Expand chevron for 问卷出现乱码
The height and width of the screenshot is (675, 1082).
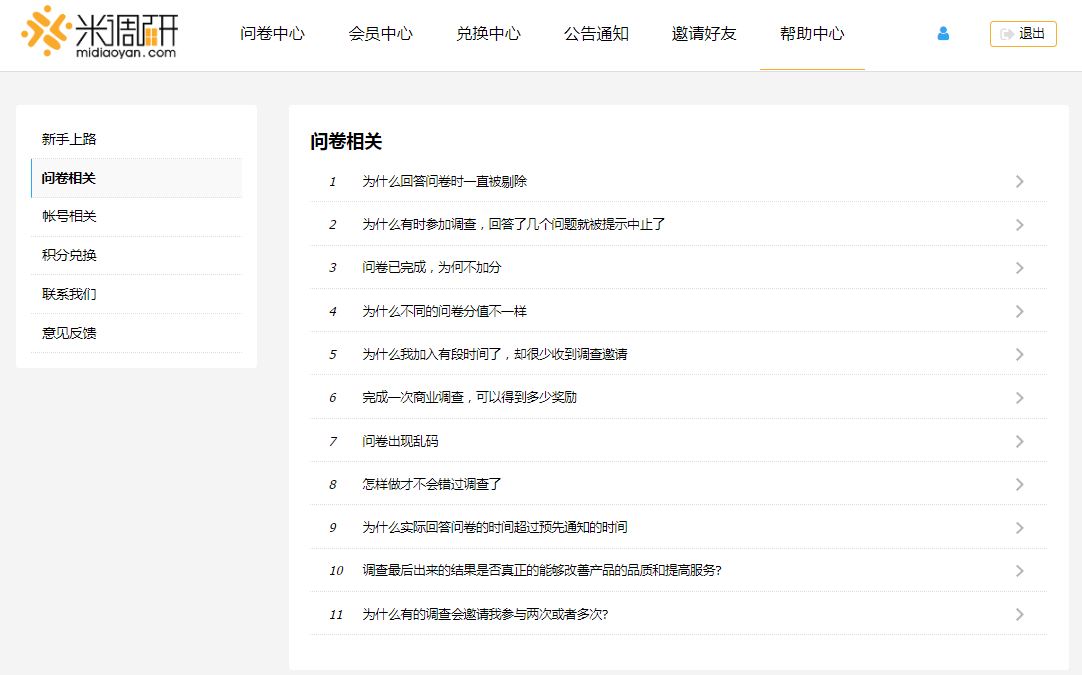[x=1019, y=442]
